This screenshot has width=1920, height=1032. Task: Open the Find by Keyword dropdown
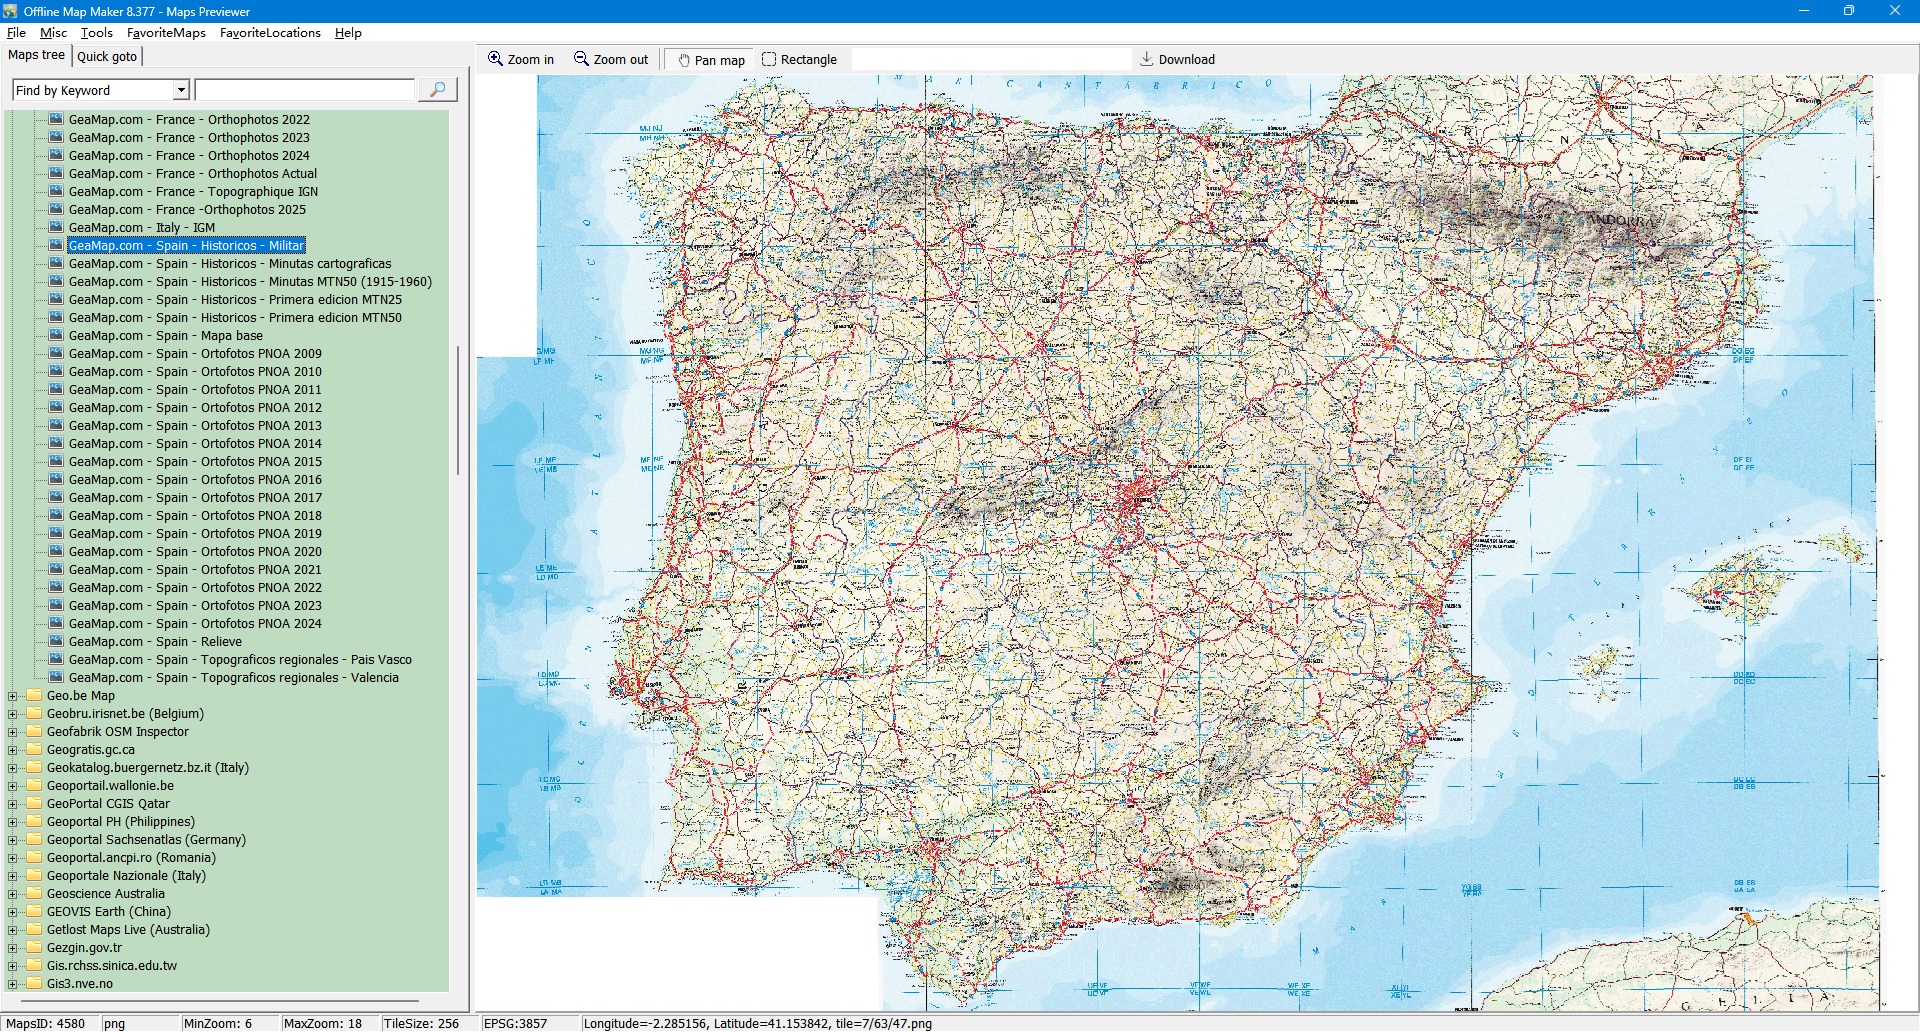(x=181, y=90)
